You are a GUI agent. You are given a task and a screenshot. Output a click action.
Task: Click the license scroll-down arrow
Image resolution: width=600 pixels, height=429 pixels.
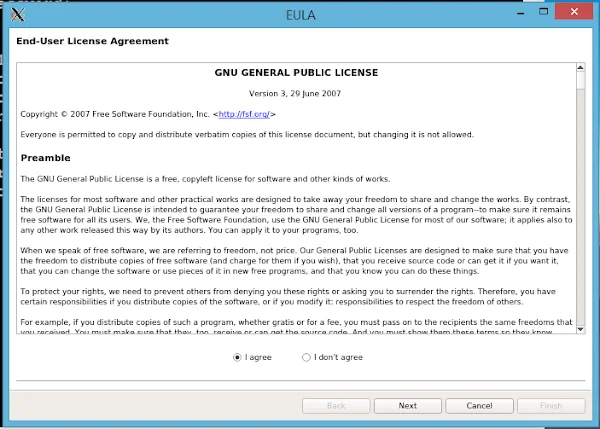580,329
